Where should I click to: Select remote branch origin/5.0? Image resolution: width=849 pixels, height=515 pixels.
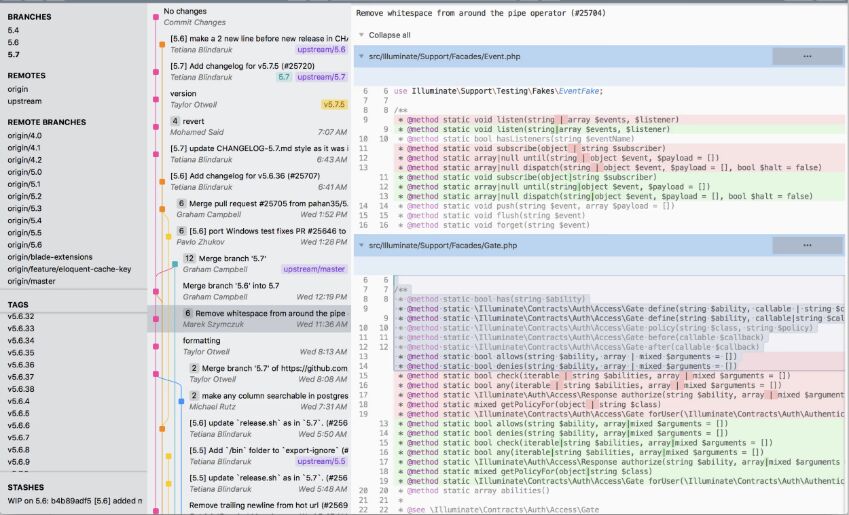(x=24, y=172)
